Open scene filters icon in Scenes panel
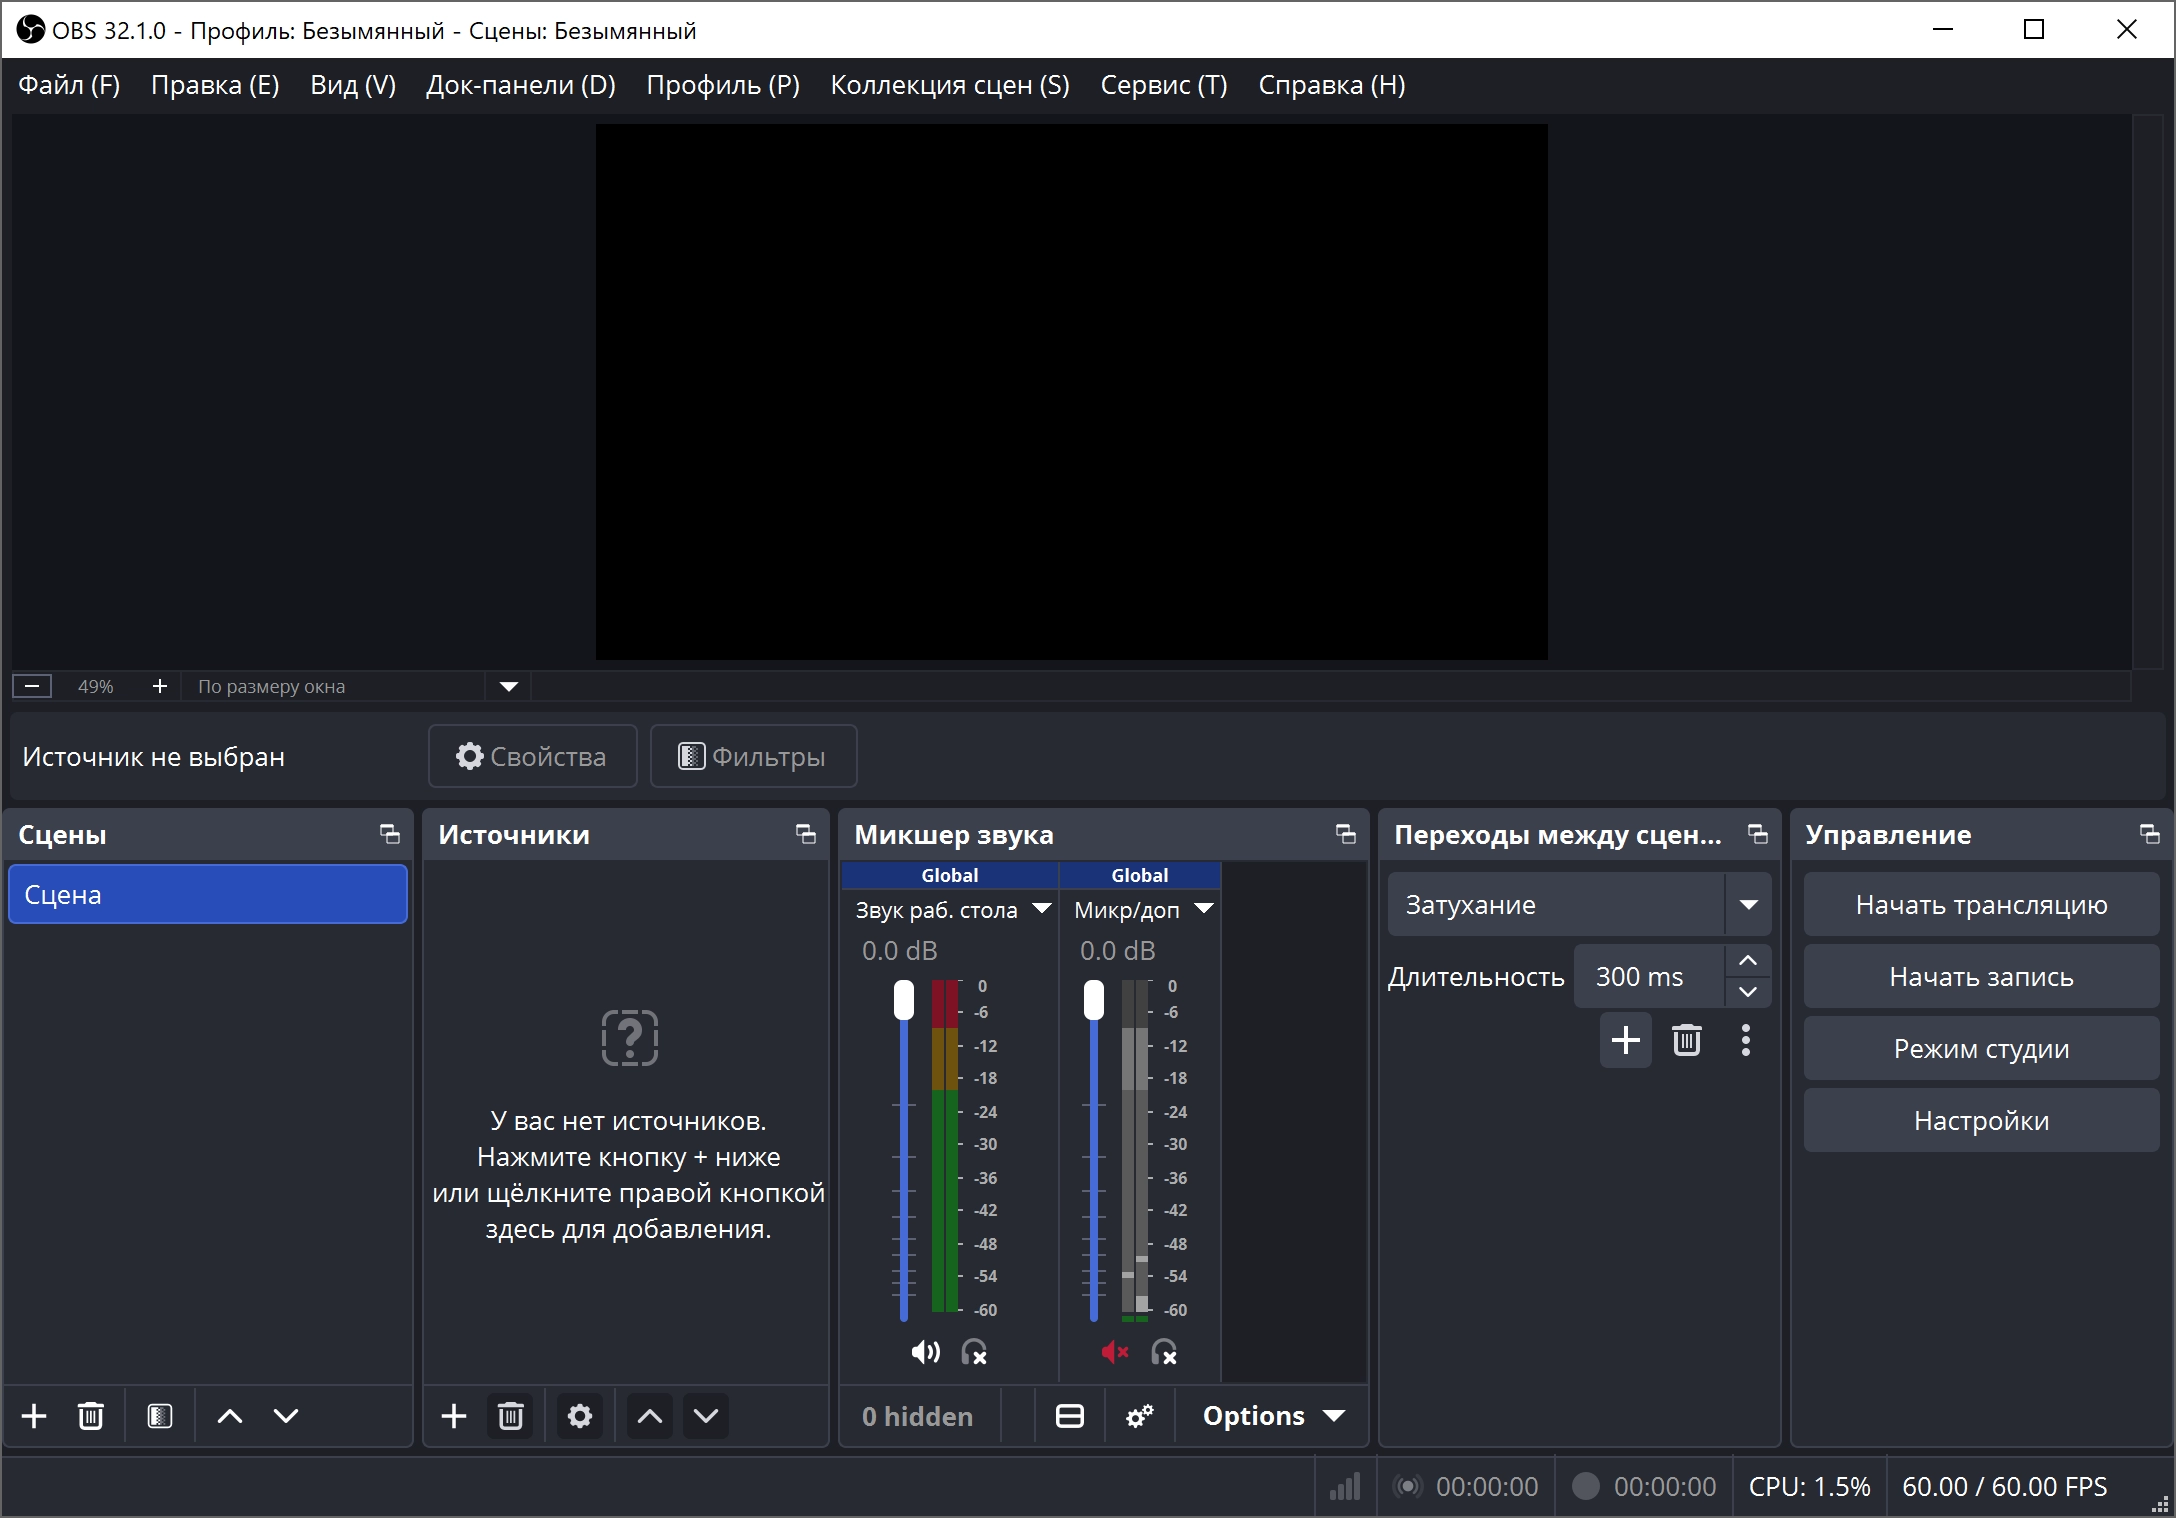This screenshot has width=2176, height=1518. tap(160, 1416)
